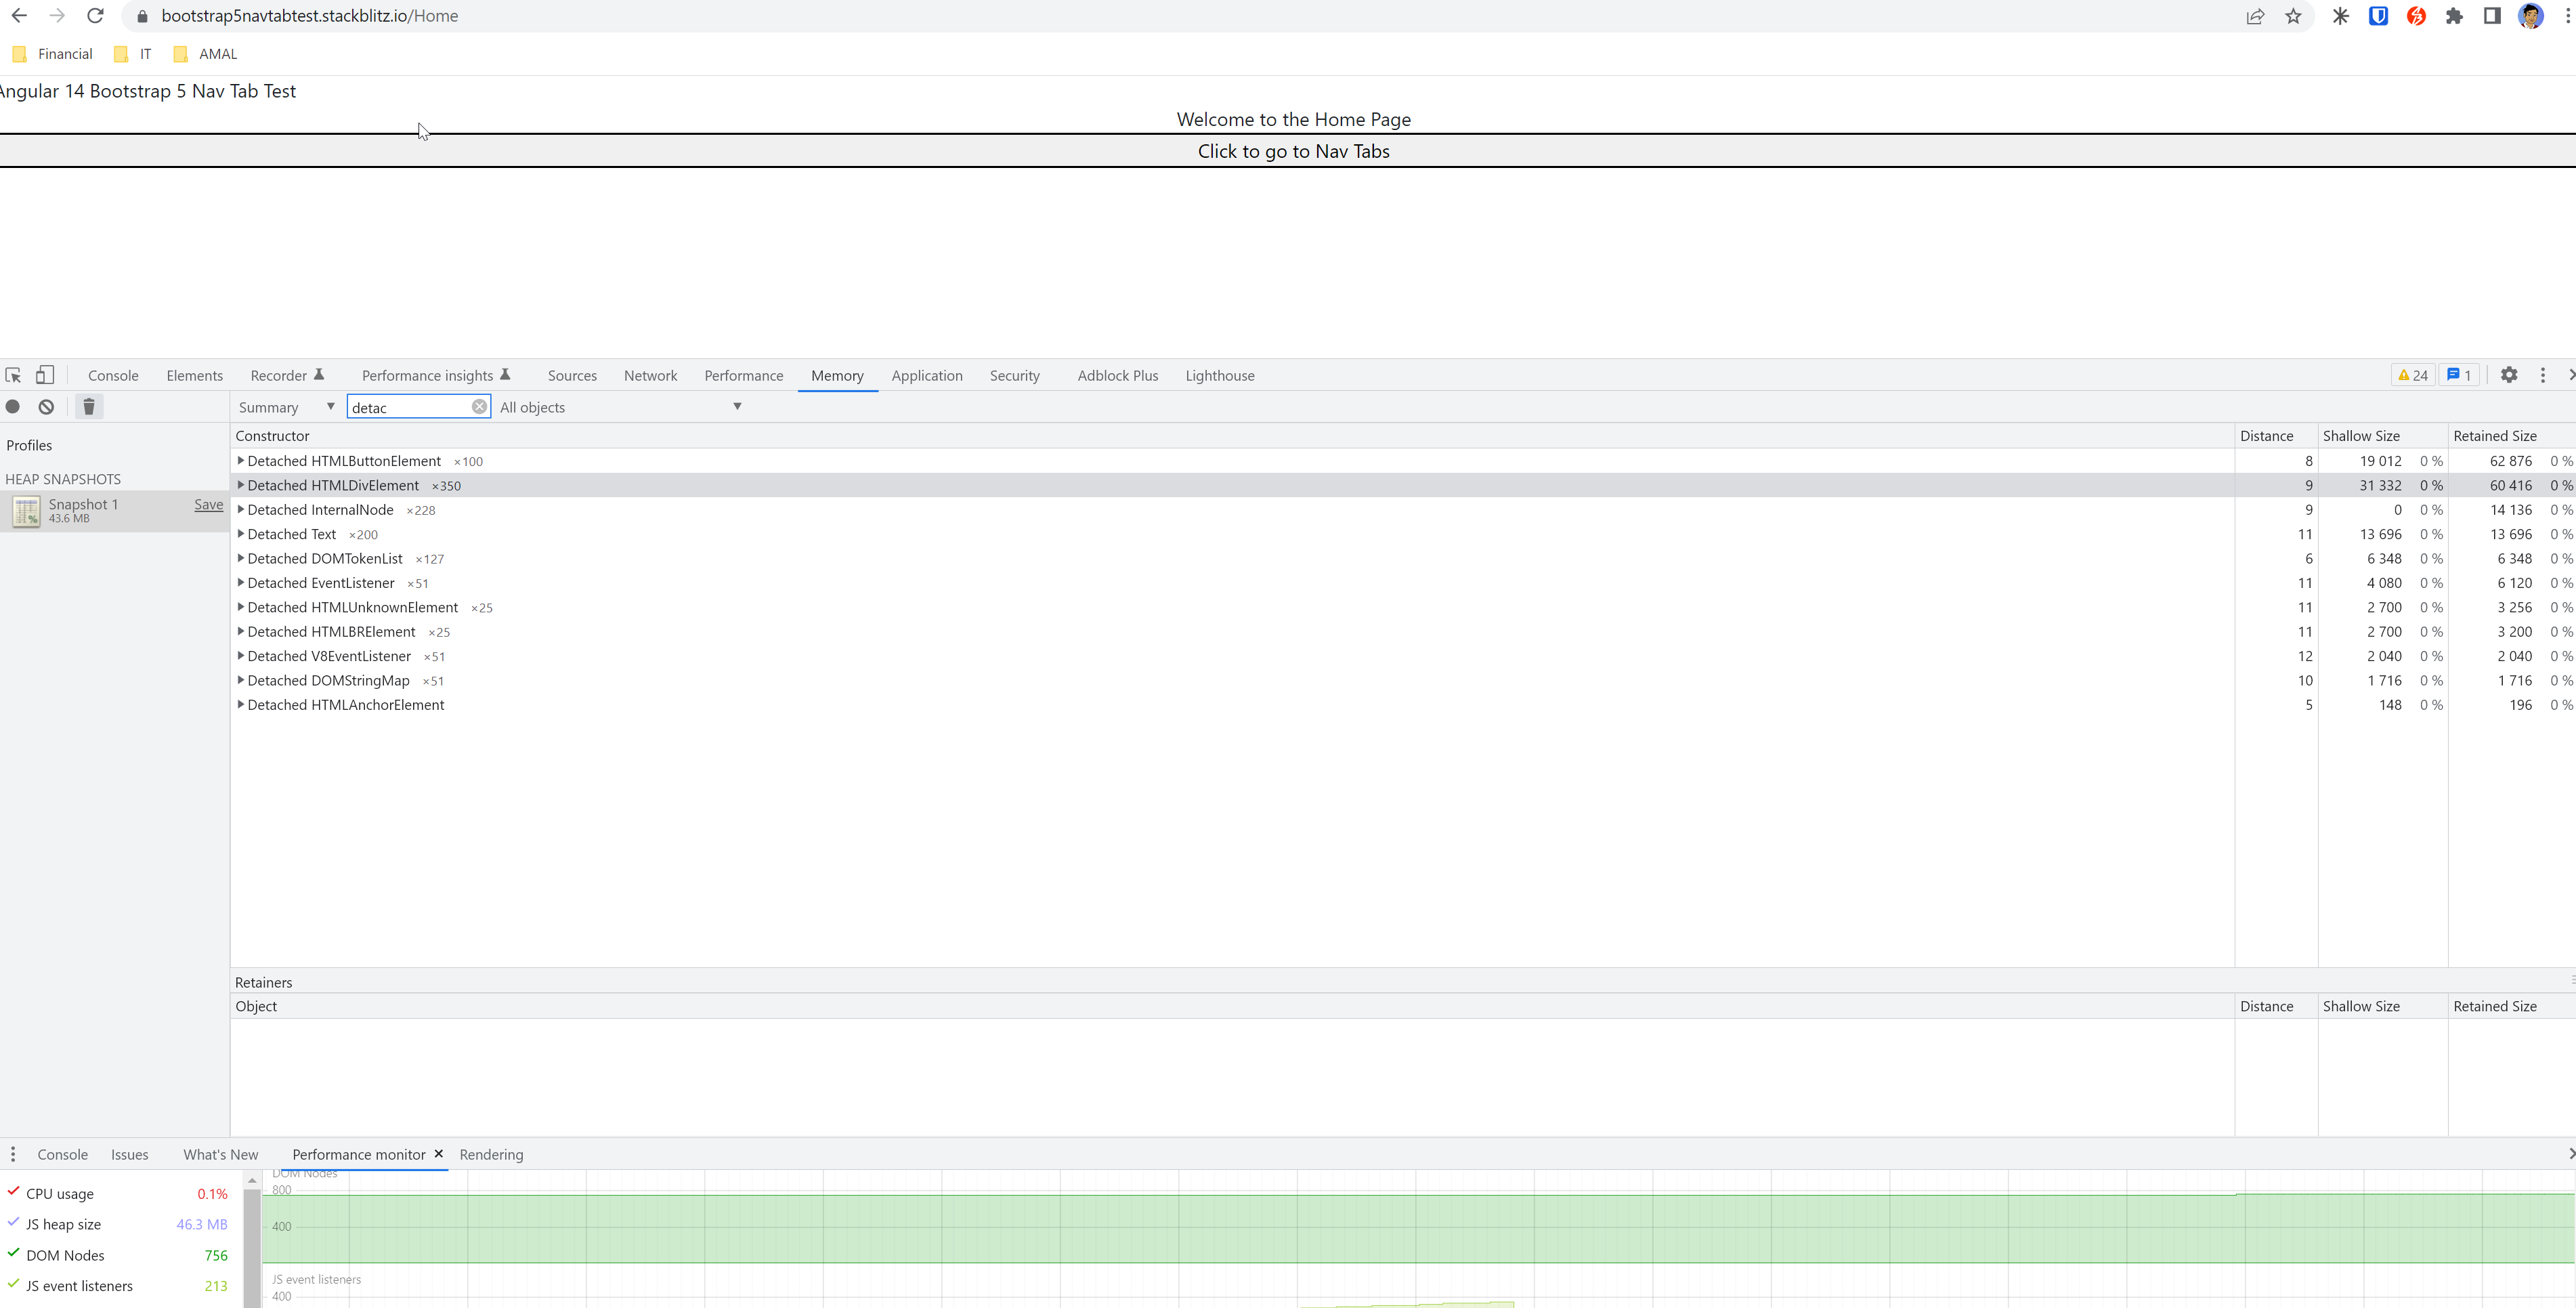Save Snapshot 1 to disk

[207, 504]
